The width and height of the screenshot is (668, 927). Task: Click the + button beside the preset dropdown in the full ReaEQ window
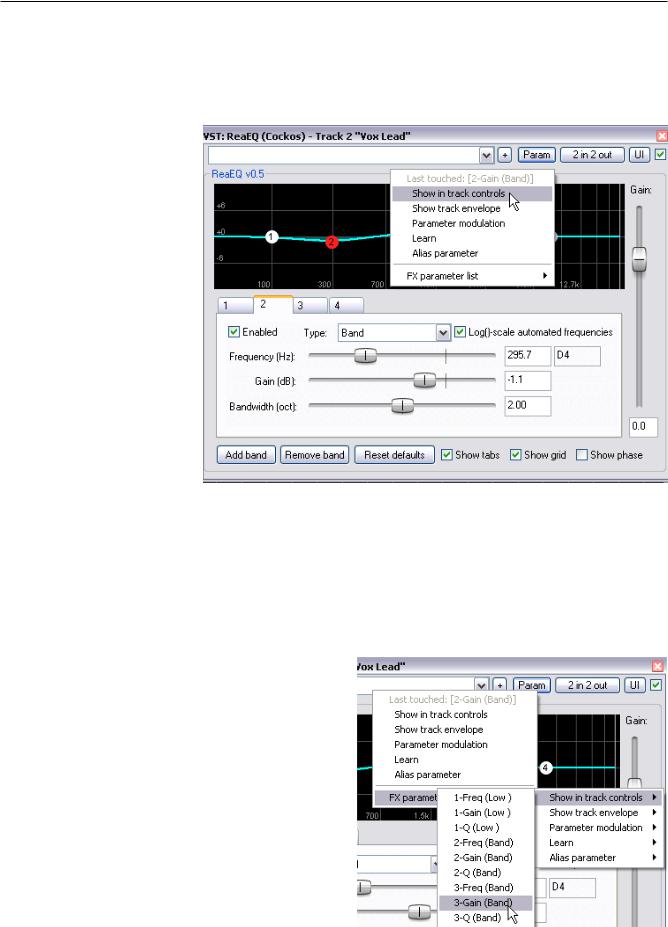coord(504,155)
